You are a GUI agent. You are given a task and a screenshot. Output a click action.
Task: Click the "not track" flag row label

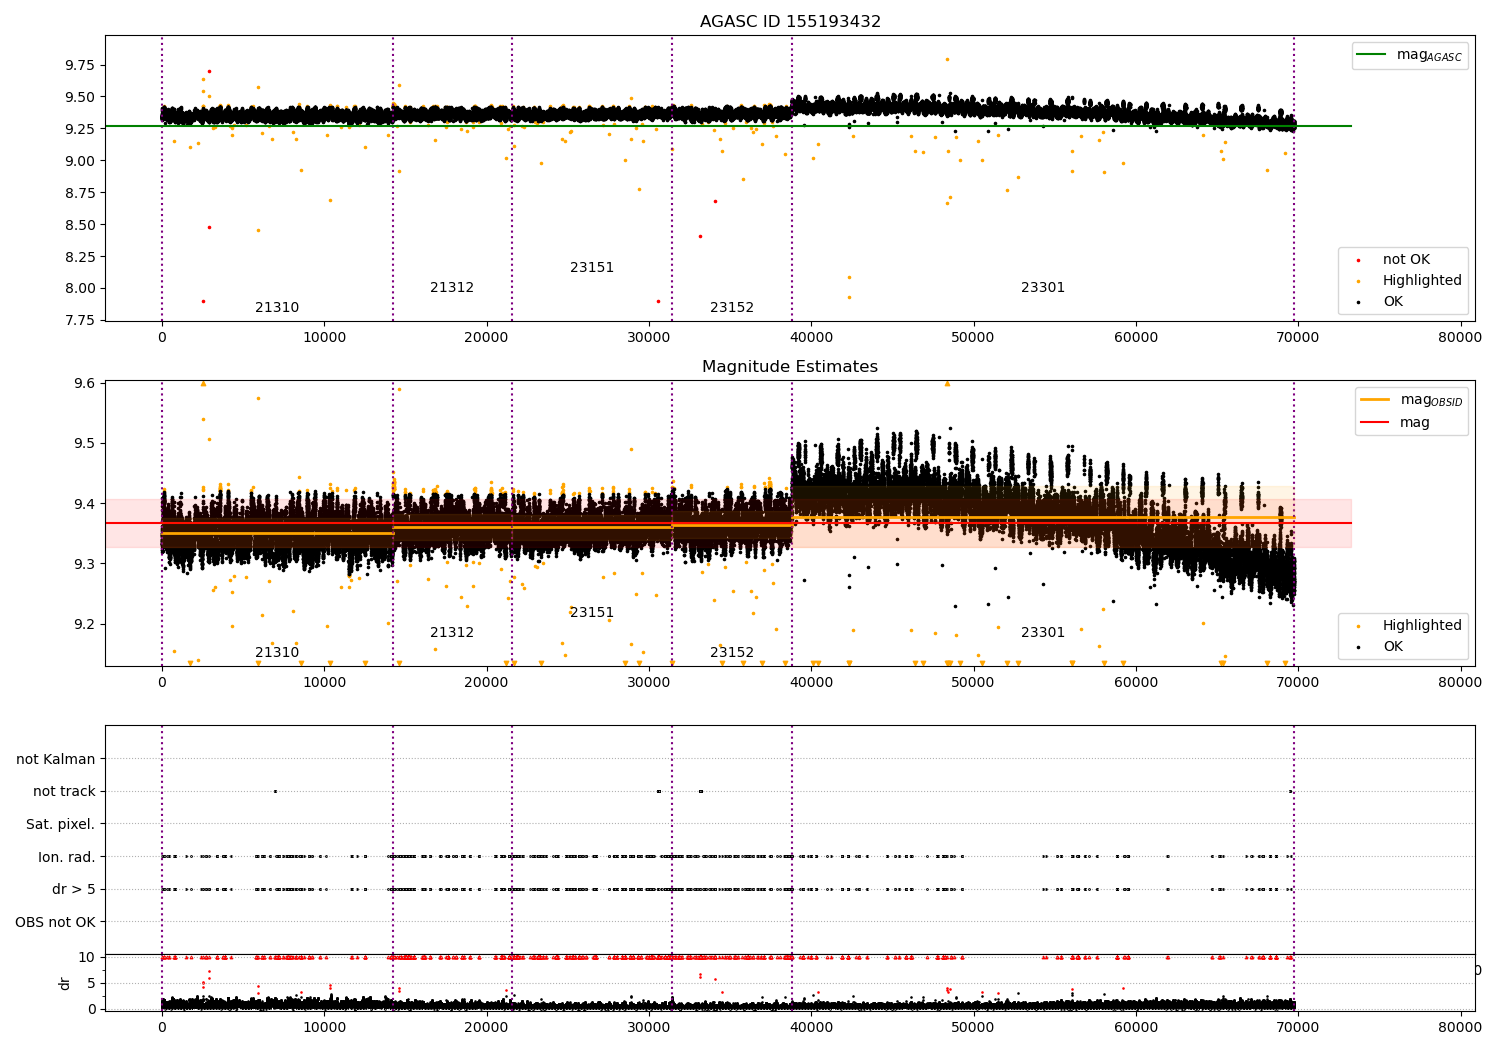coord(64,792)
